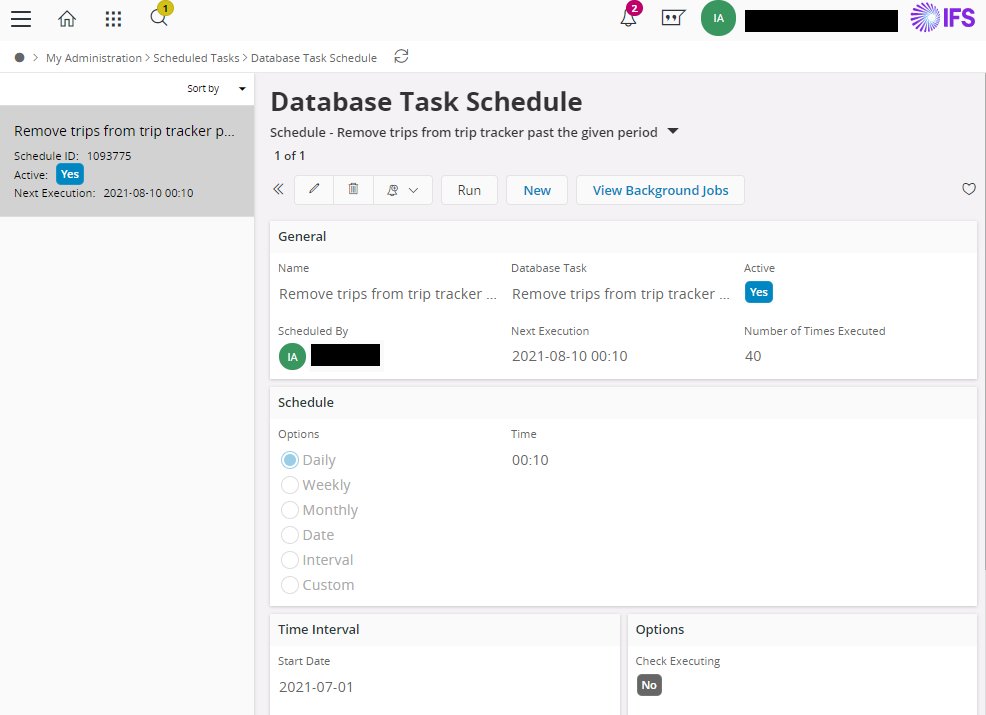This screenshot has width=986, height=715.
Task: Open the hamburger navigation menu
Action: click(21, 19)
